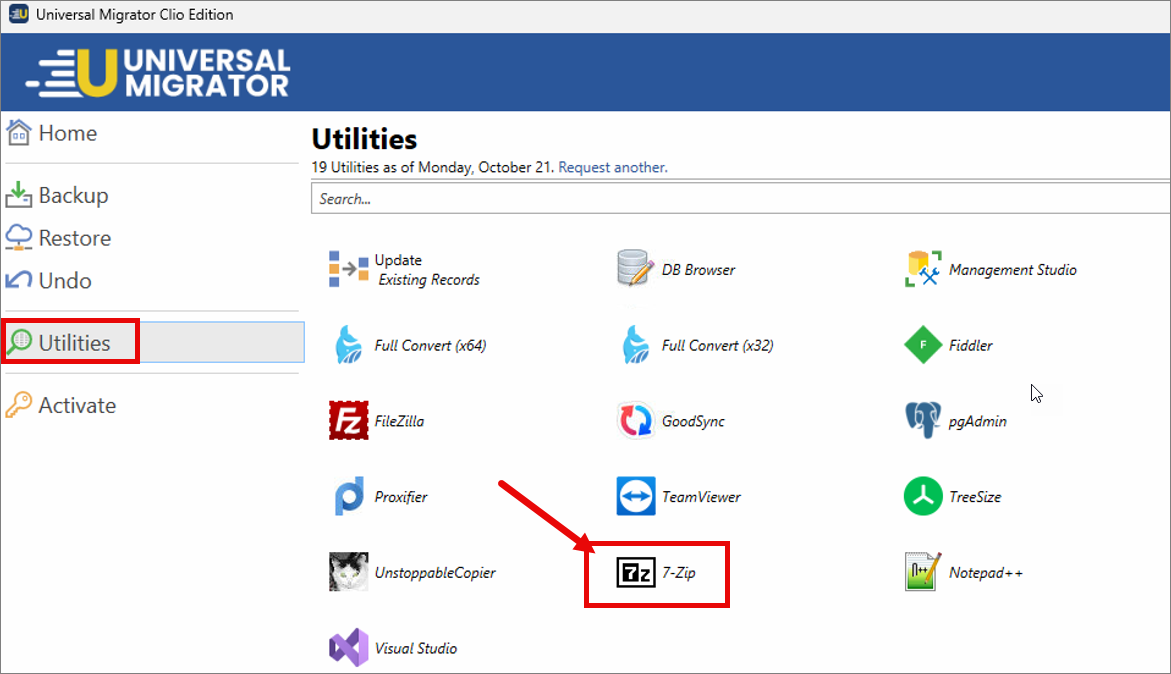Screen dimensions: 1171x674
Task: Open the GoodSync sync arrows icon
Action: (x=636, y=421)
